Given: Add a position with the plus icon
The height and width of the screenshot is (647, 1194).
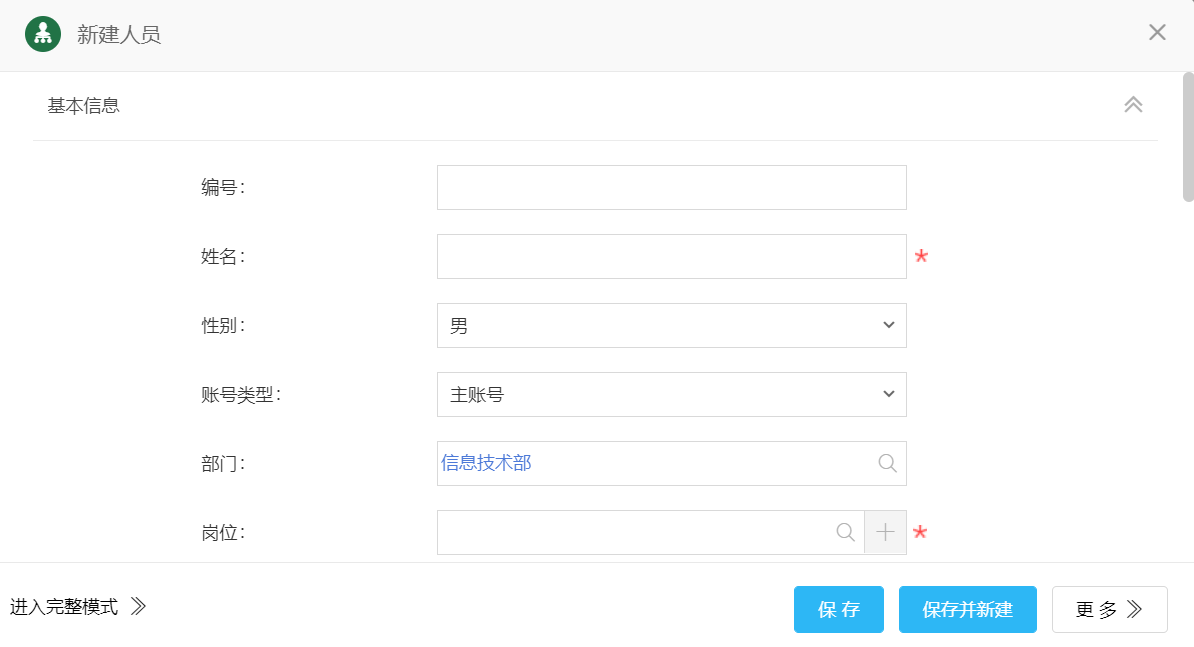Looking at the screenshot, I should (x=885, y=532).
